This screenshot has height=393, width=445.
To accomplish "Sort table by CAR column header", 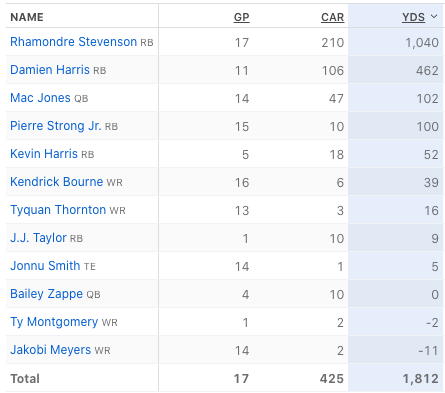I will [x=332, y=17].
